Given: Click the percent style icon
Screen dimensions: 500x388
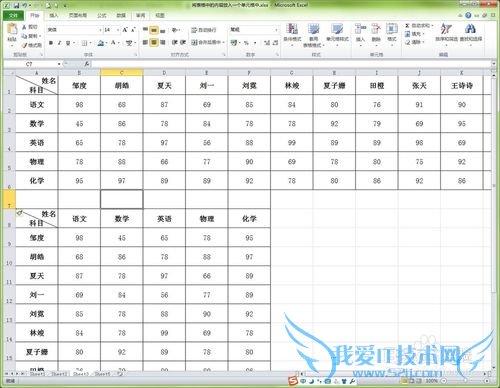Looking at the screenshot, I should (x=246, y=43).
